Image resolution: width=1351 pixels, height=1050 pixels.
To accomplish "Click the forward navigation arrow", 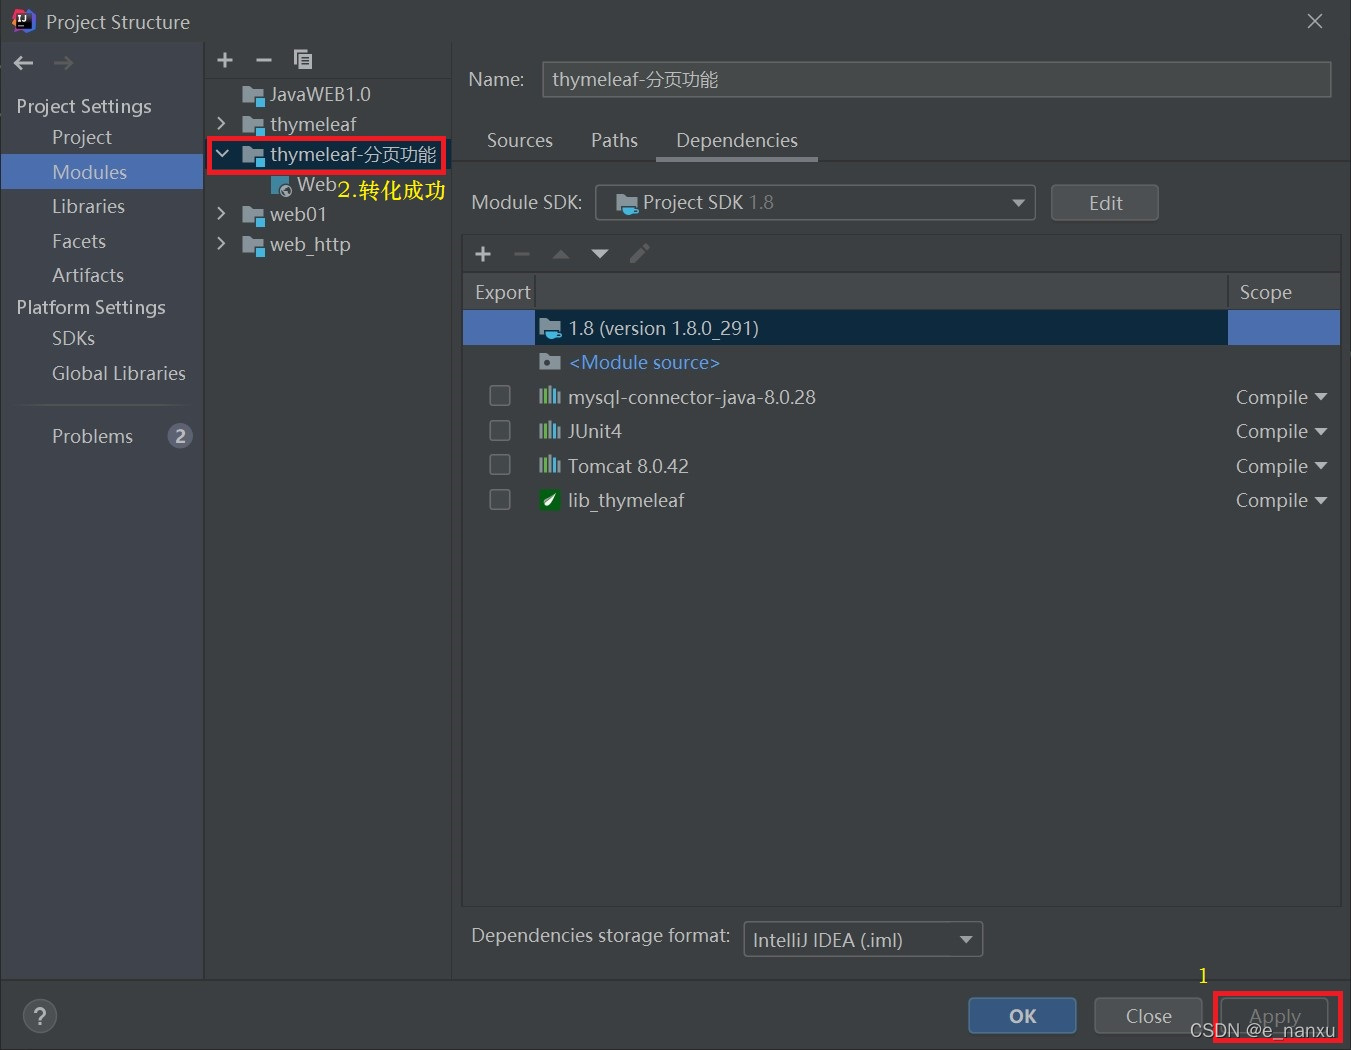I will pos(63,63).
